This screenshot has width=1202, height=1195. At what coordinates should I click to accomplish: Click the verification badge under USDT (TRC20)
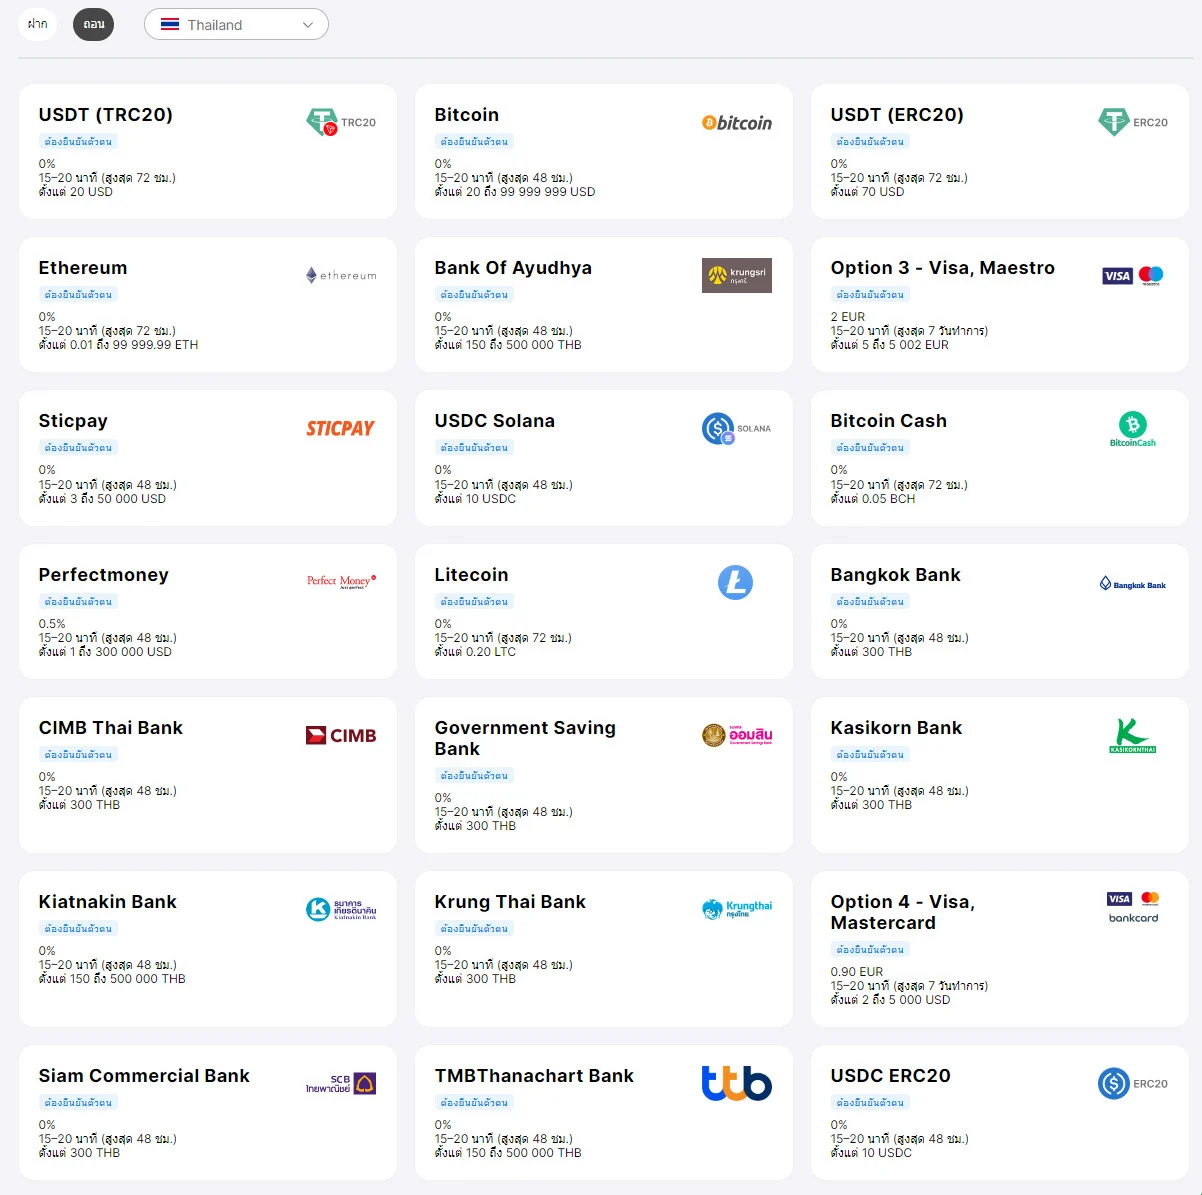tap(78, 142)
